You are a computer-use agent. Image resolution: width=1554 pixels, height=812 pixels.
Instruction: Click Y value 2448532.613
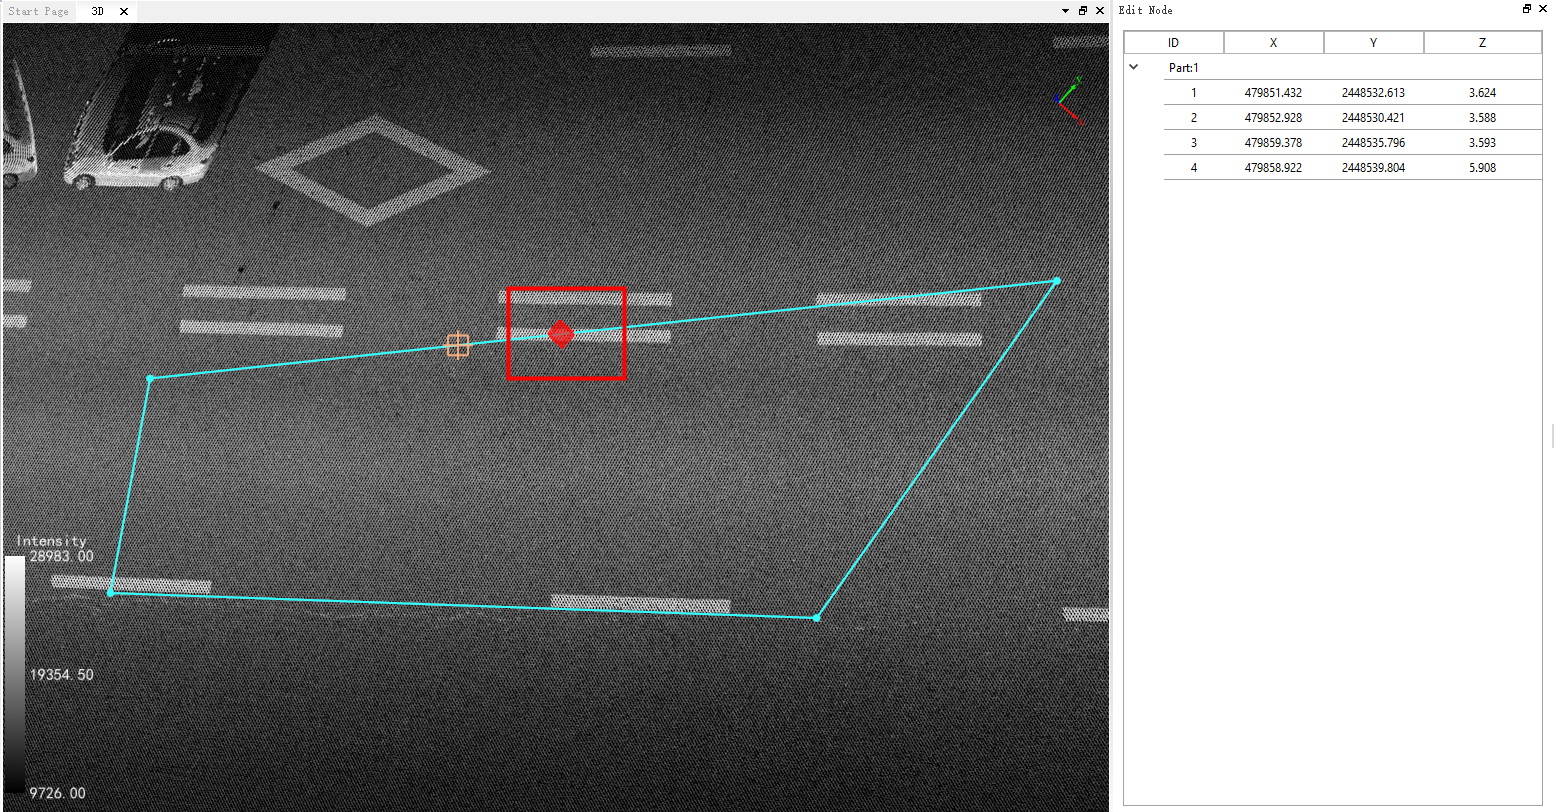[1374, 93]
